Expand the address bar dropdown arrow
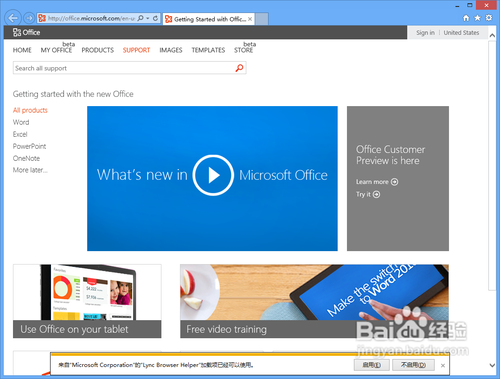 (x=148, y=18)
